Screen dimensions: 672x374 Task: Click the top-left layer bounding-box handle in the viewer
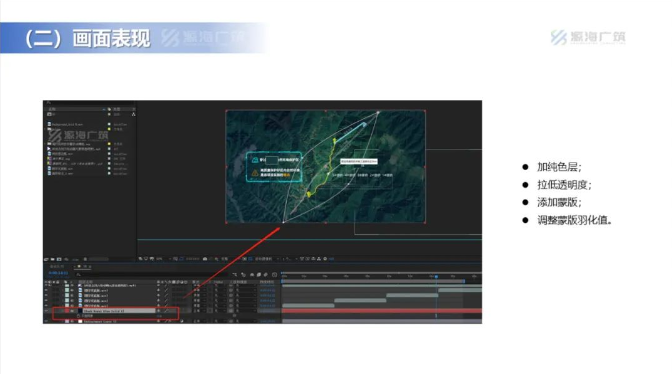(226, 111)
